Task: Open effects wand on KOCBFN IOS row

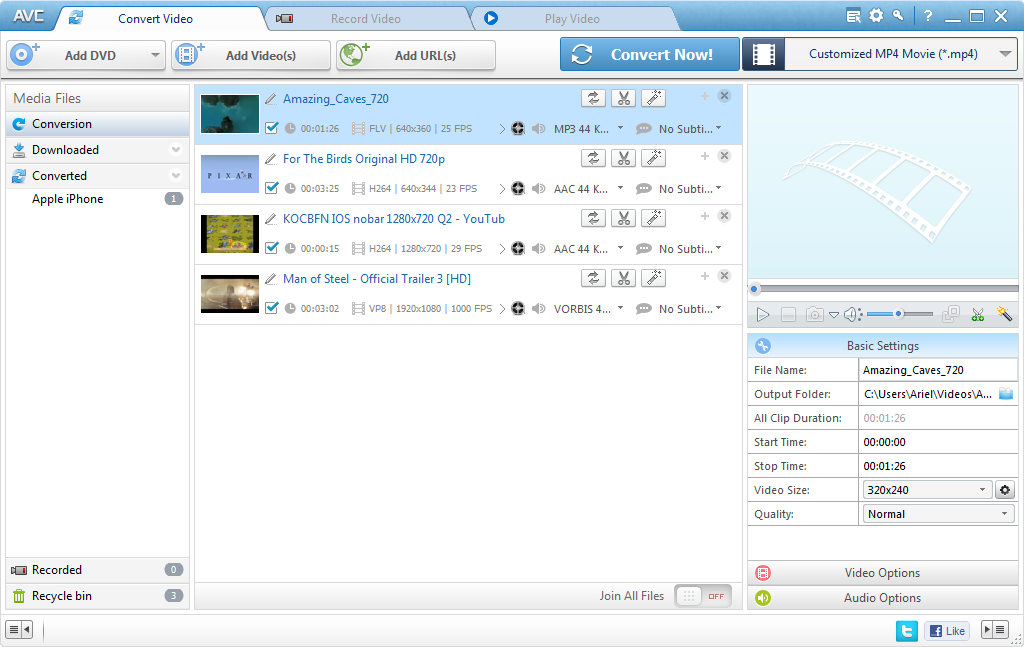Action: [x=653, y=219]
